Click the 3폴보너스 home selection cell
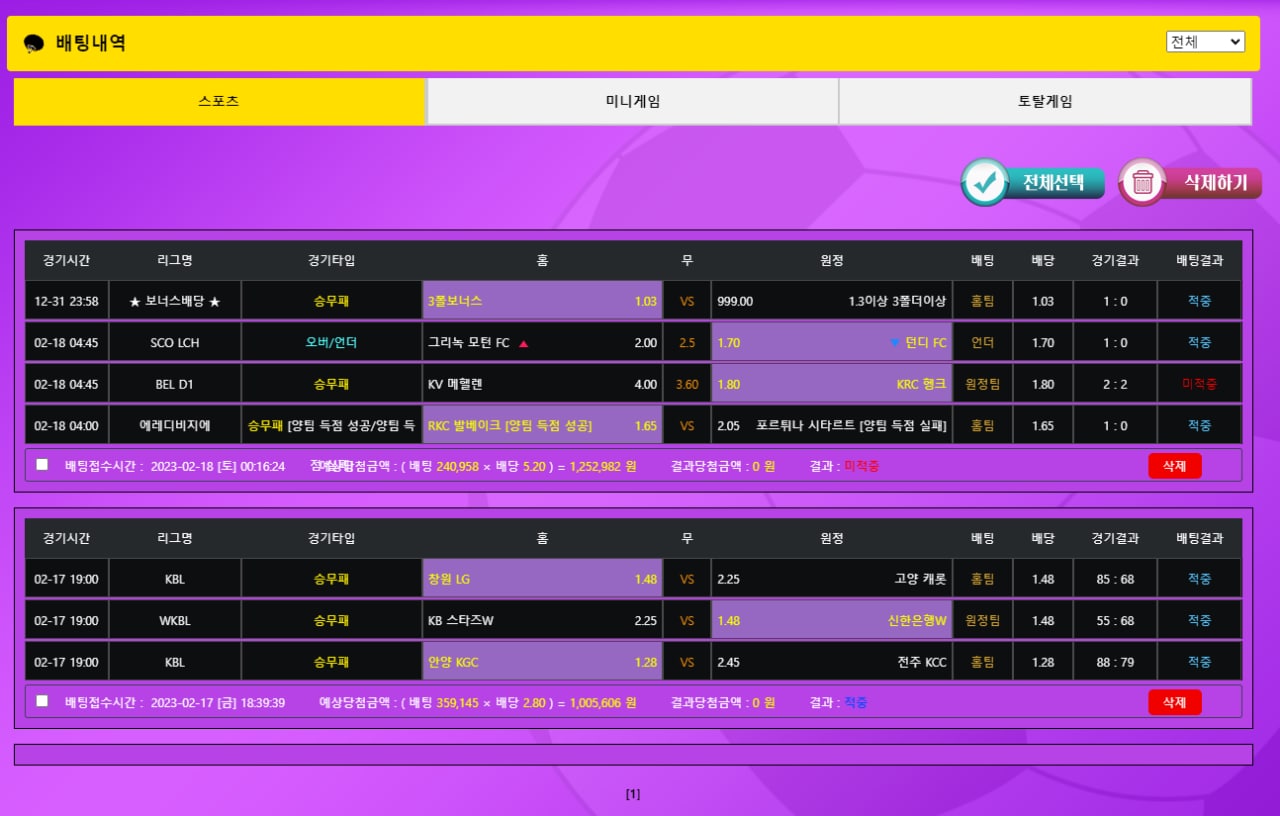This screenshot has width=1280, height=816. (x=542, y=301)
